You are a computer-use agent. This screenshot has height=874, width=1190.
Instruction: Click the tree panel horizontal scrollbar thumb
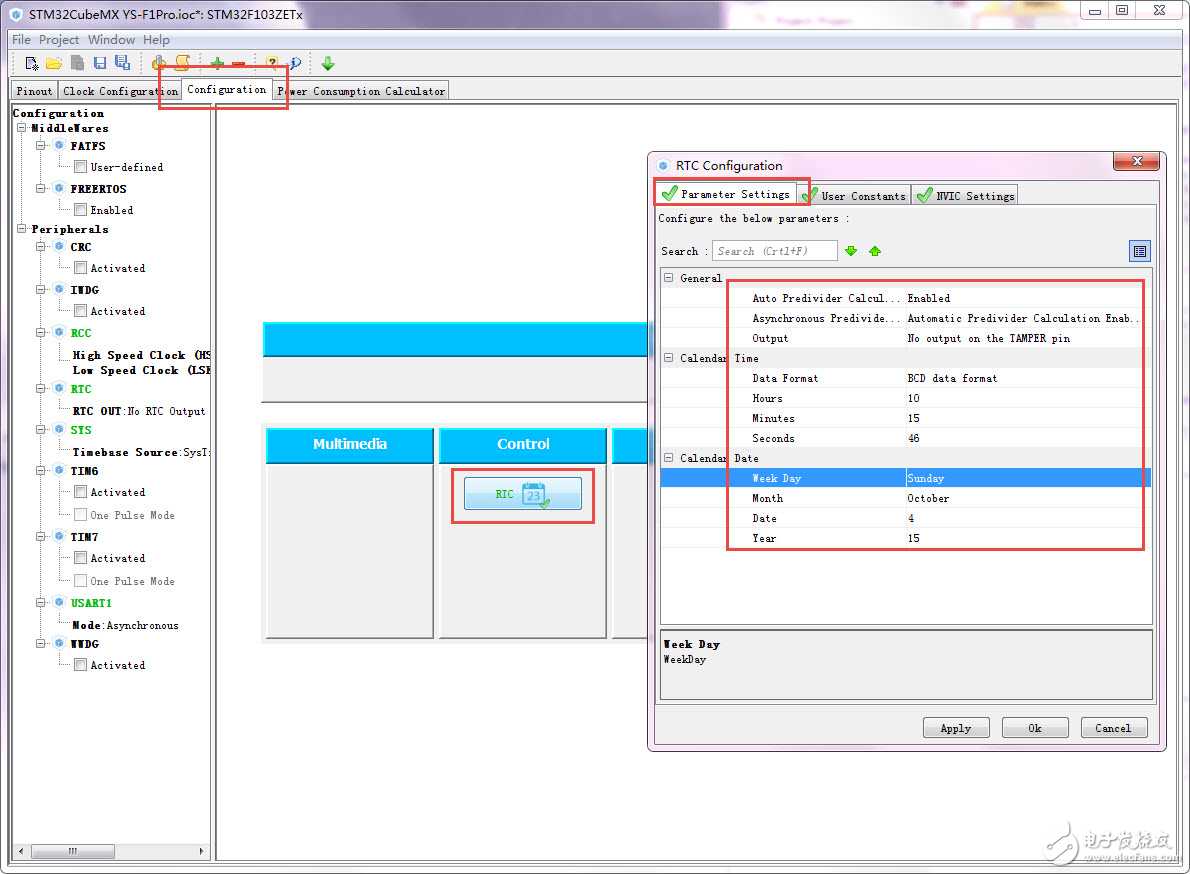point(73,851)
